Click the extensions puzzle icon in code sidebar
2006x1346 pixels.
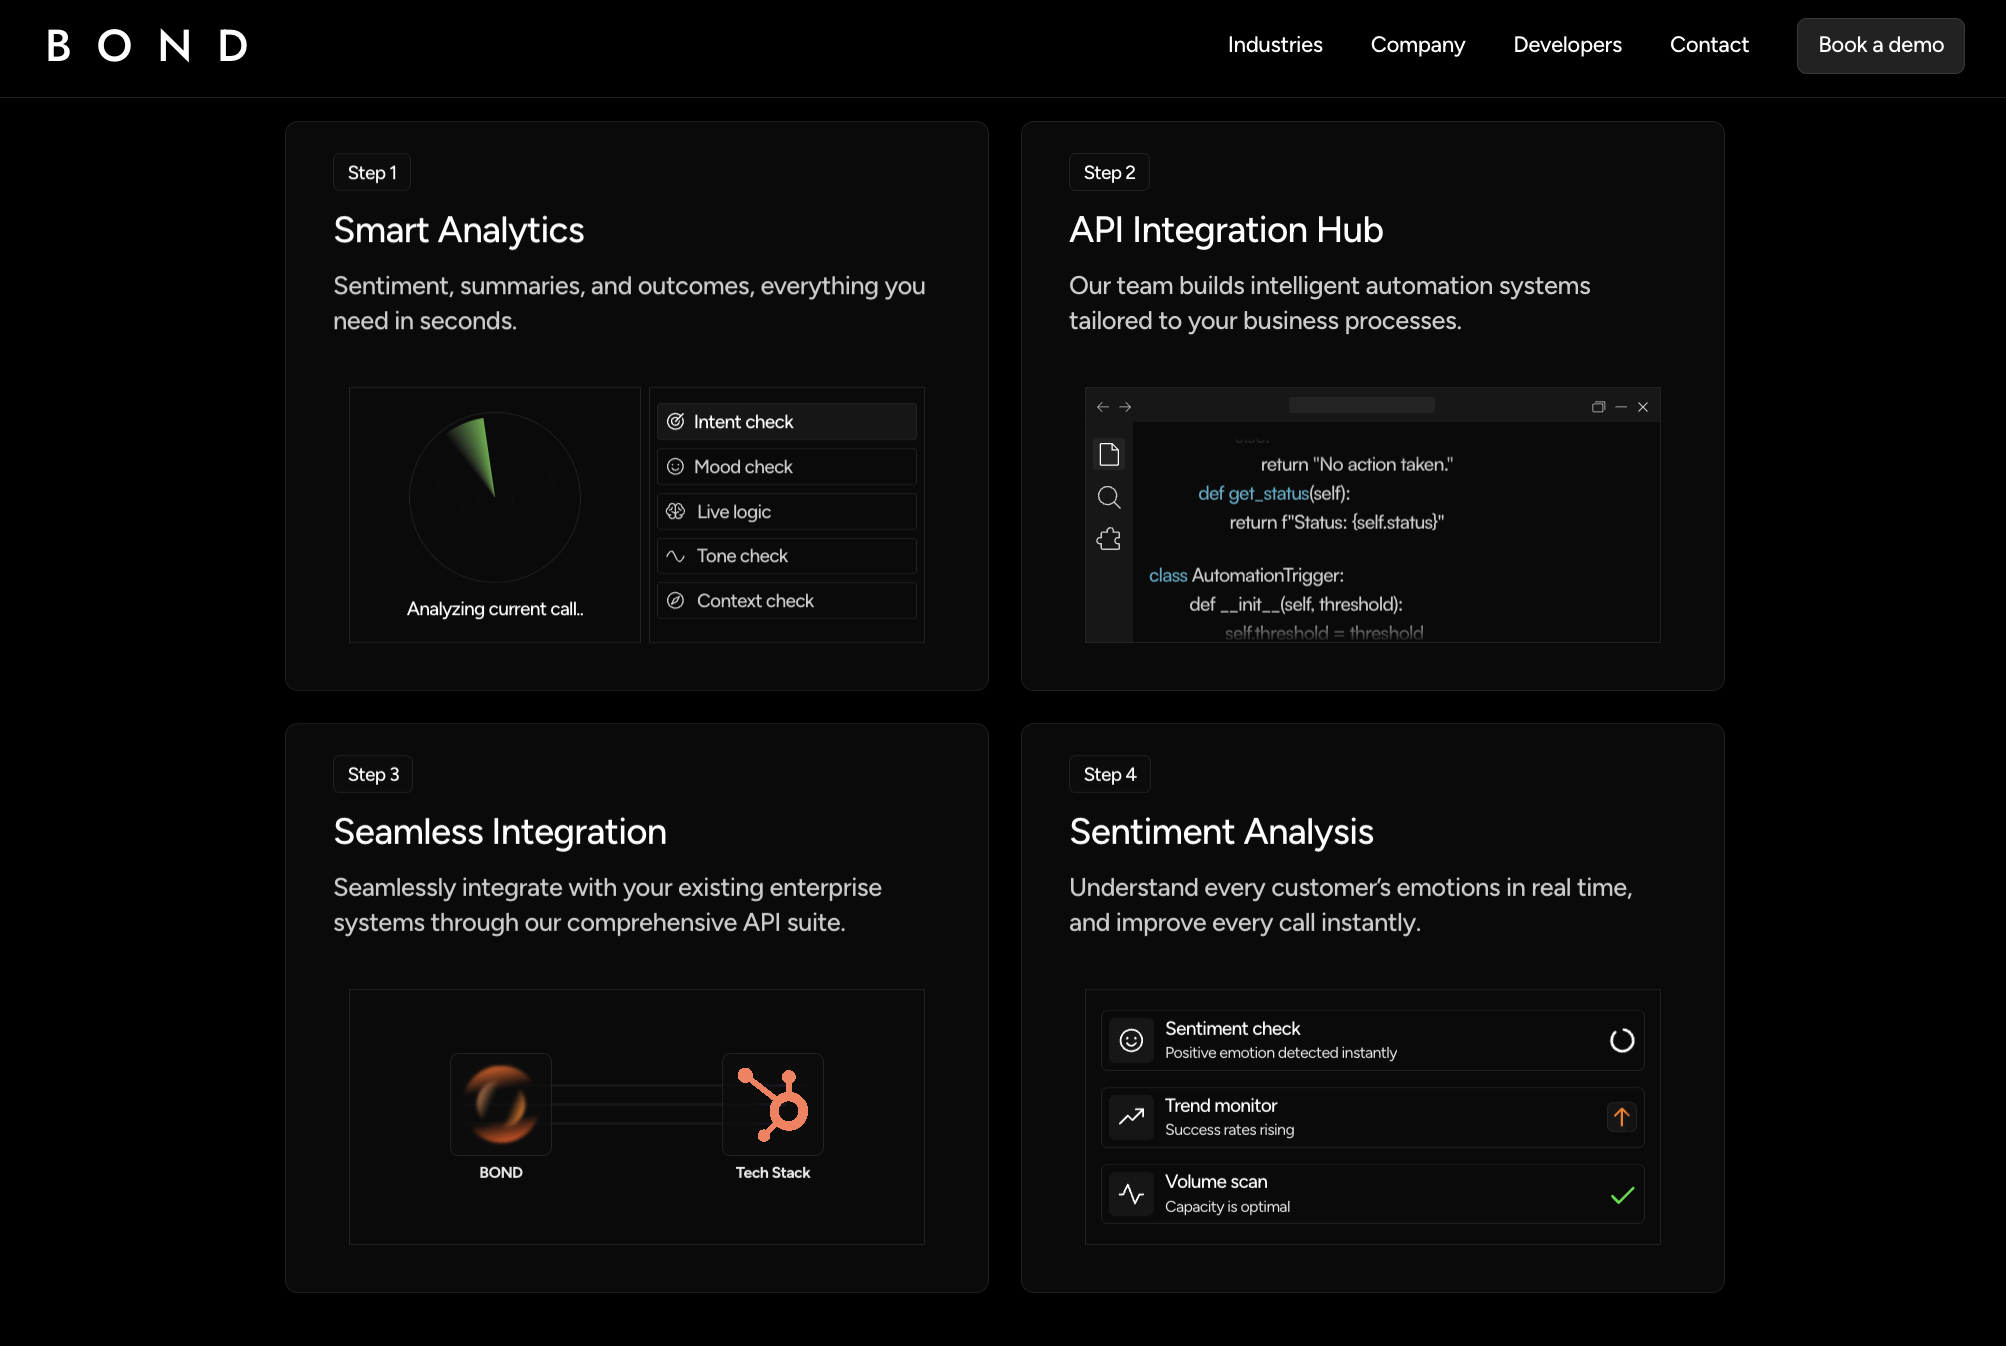coord(1108,540)
